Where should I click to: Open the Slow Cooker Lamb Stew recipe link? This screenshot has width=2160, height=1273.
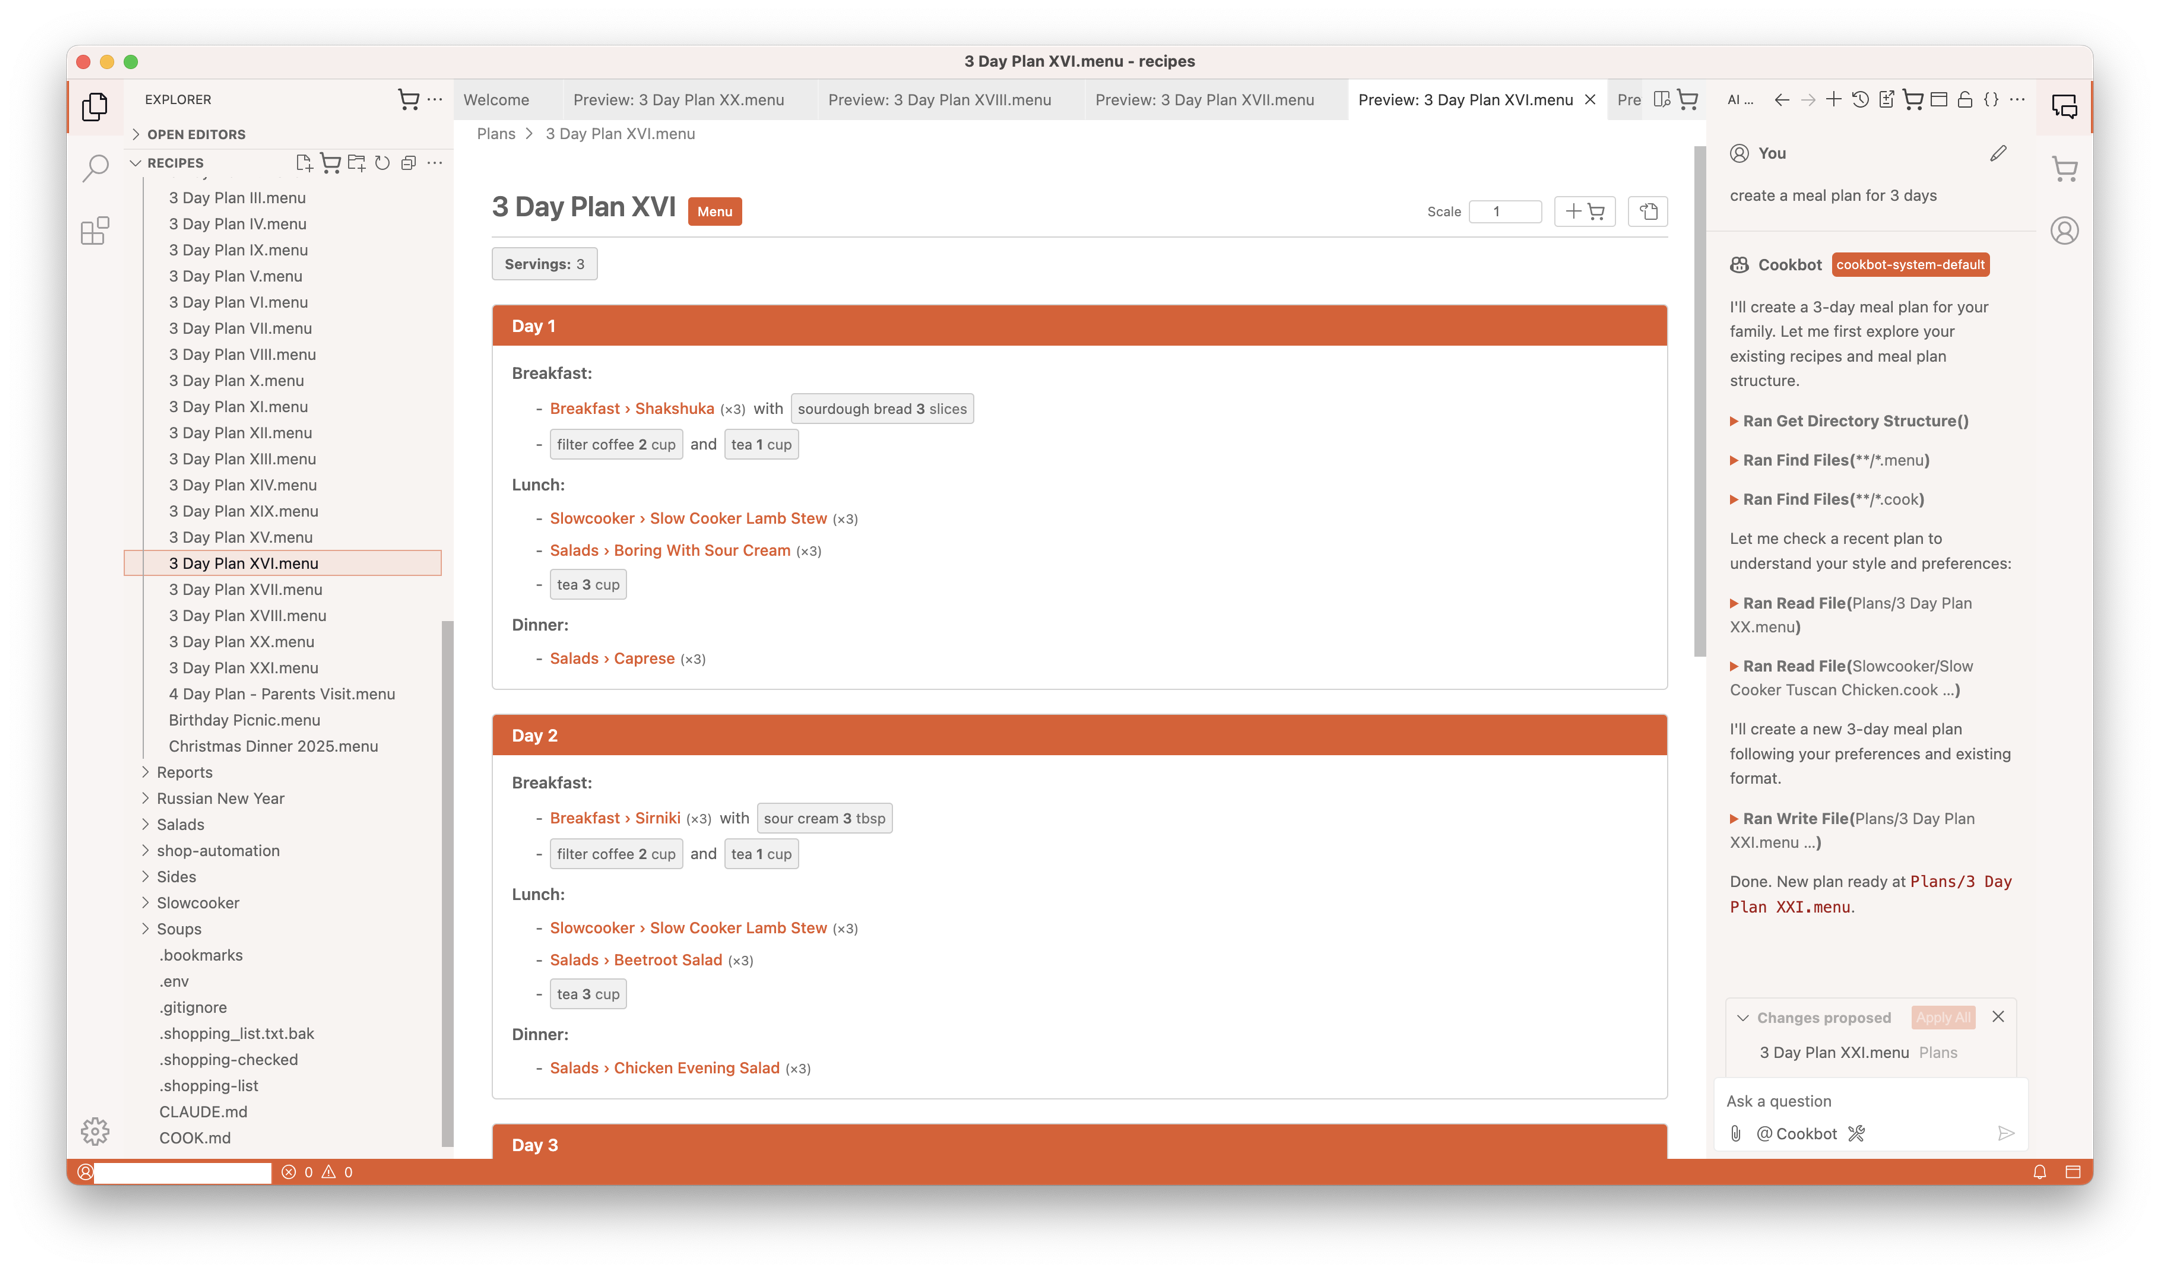point(738,518)
